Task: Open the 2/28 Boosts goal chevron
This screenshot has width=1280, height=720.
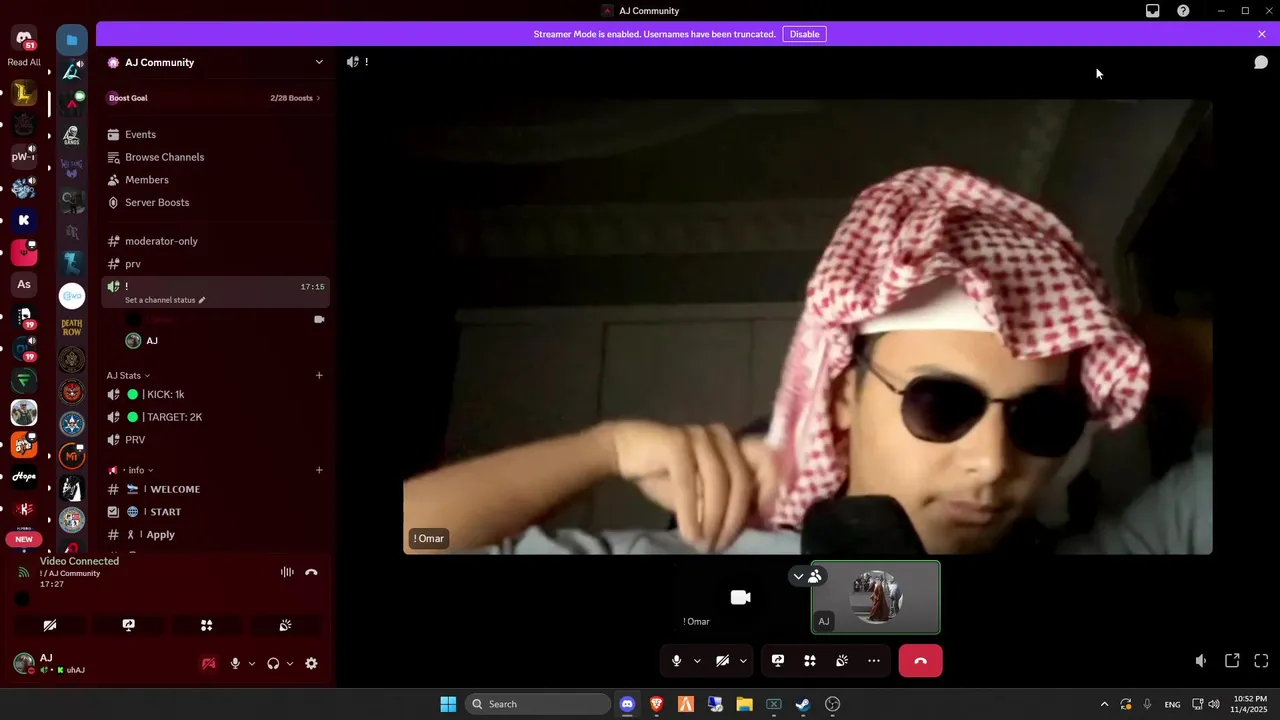Action: [x=318, y=98]
